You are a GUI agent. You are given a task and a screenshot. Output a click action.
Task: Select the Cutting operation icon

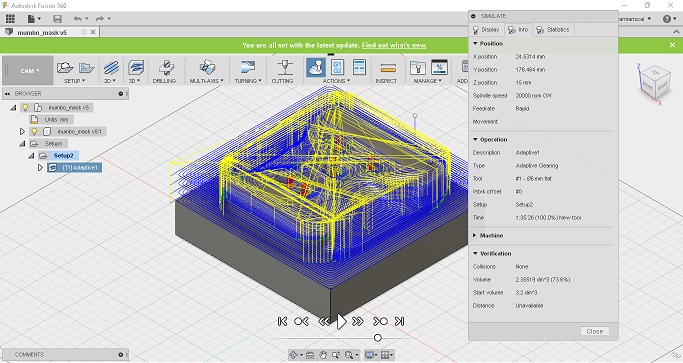284,68
